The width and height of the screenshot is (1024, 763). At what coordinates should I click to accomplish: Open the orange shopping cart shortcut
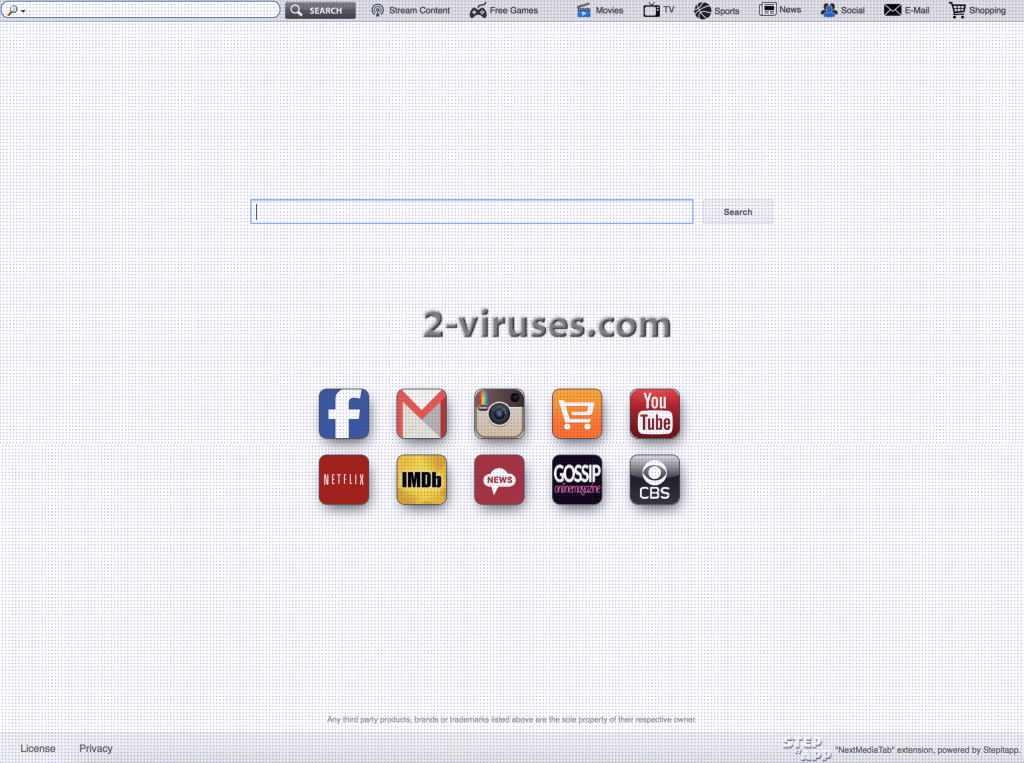577,414
